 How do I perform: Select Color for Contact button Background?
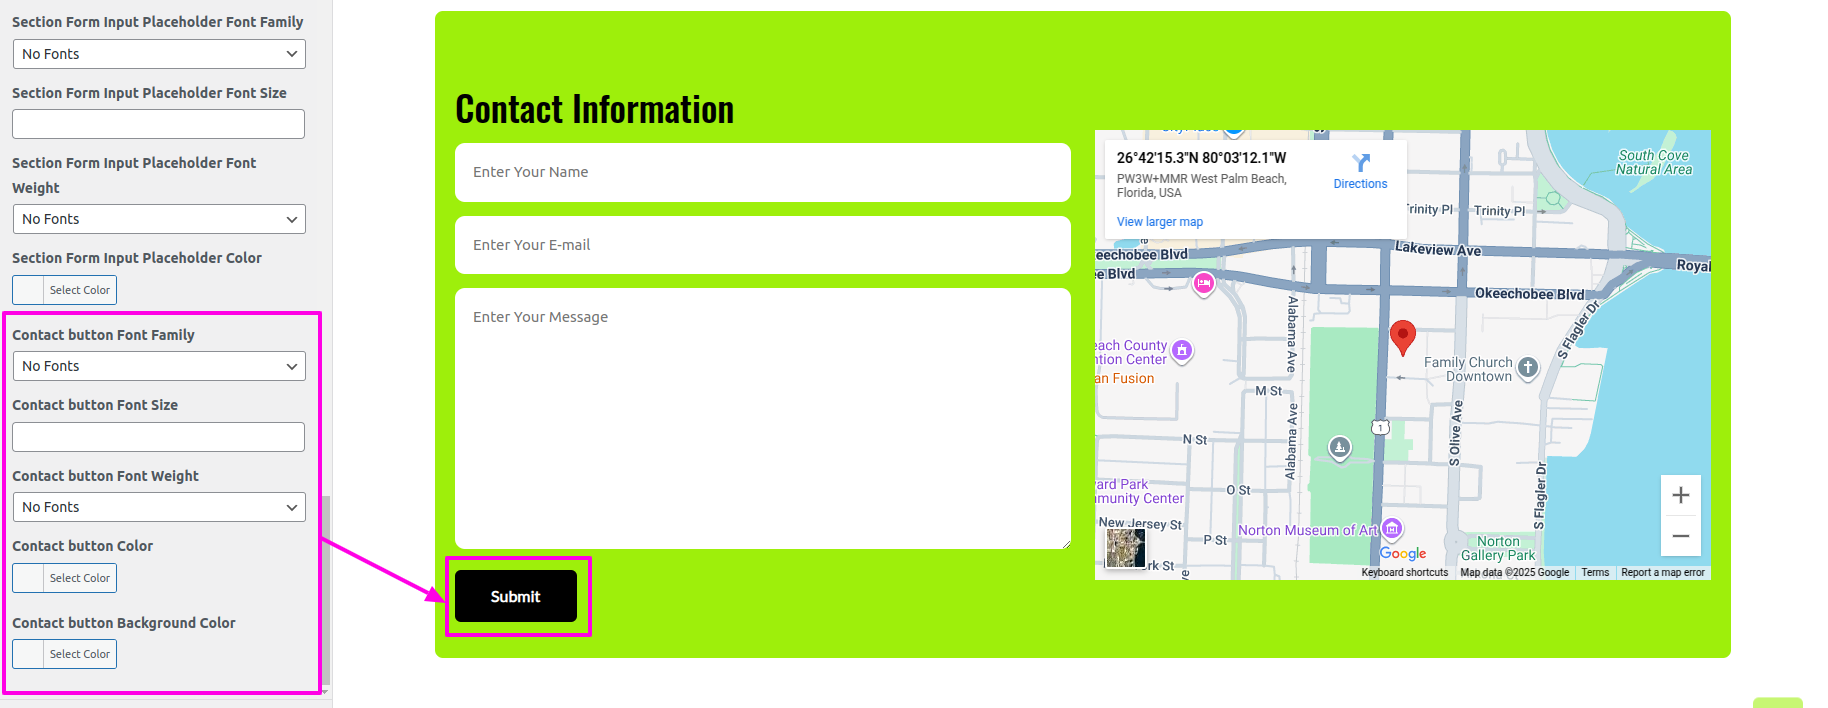65,654
